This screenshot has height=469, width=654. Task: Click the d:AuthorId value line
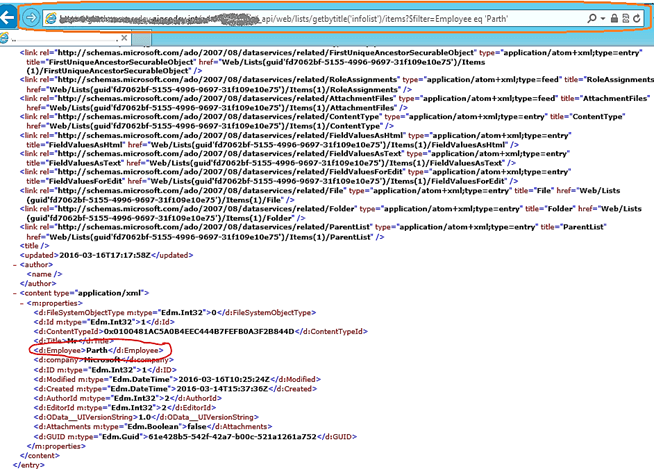click(x=128, y=398)
